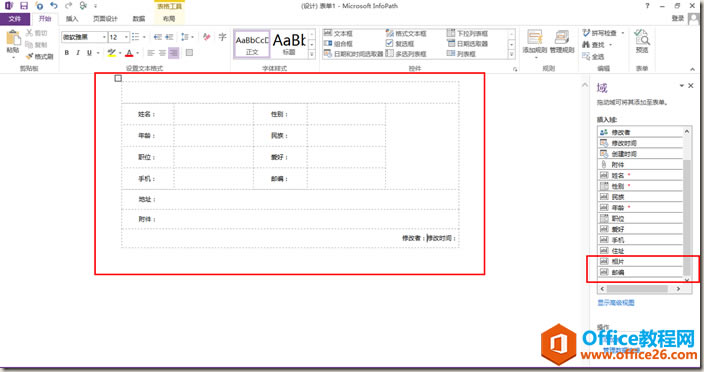Open the font size dropdown showing 12

click(x=127, y=37)
